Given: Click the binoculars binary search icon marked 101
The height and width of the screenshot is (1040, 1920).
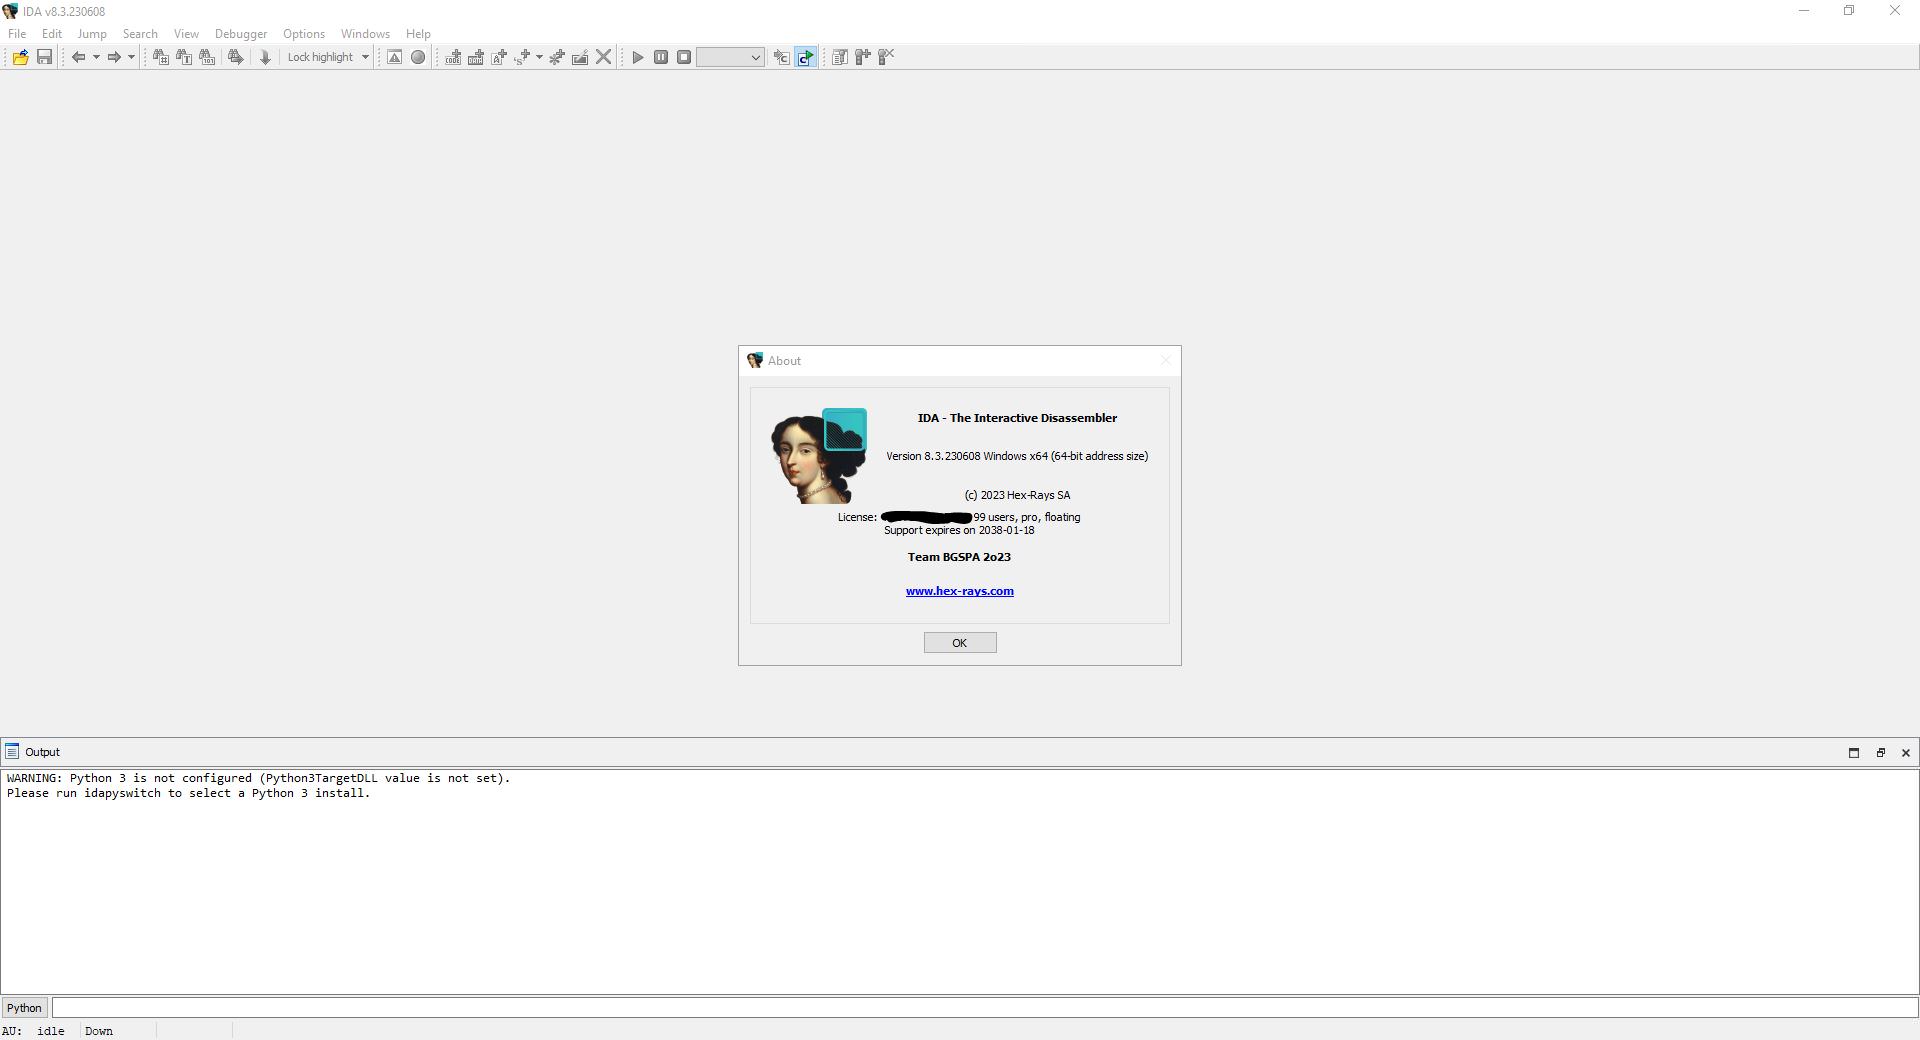Looking at the screenshot, I should point(207,57).
